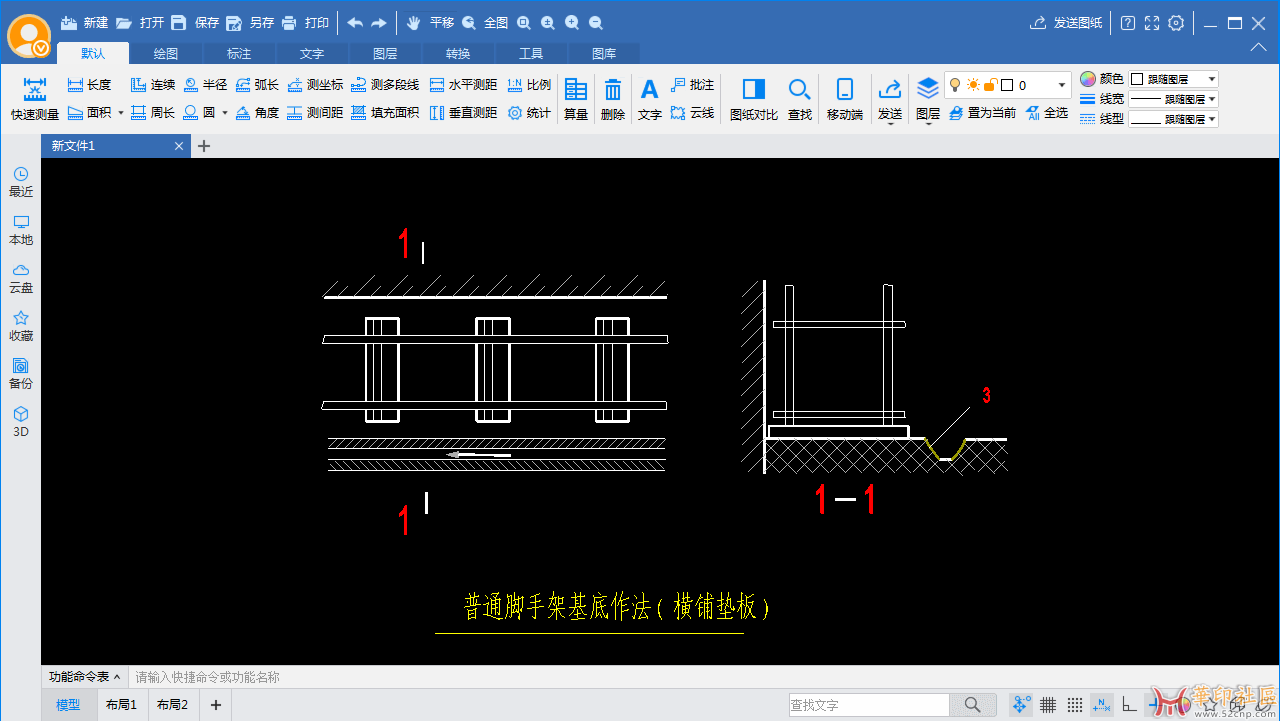Image resolution: width=1280 pixels, height=721 pixels.
Task: Open the Color (颜色) dropdown
Action: point(1174,79)
